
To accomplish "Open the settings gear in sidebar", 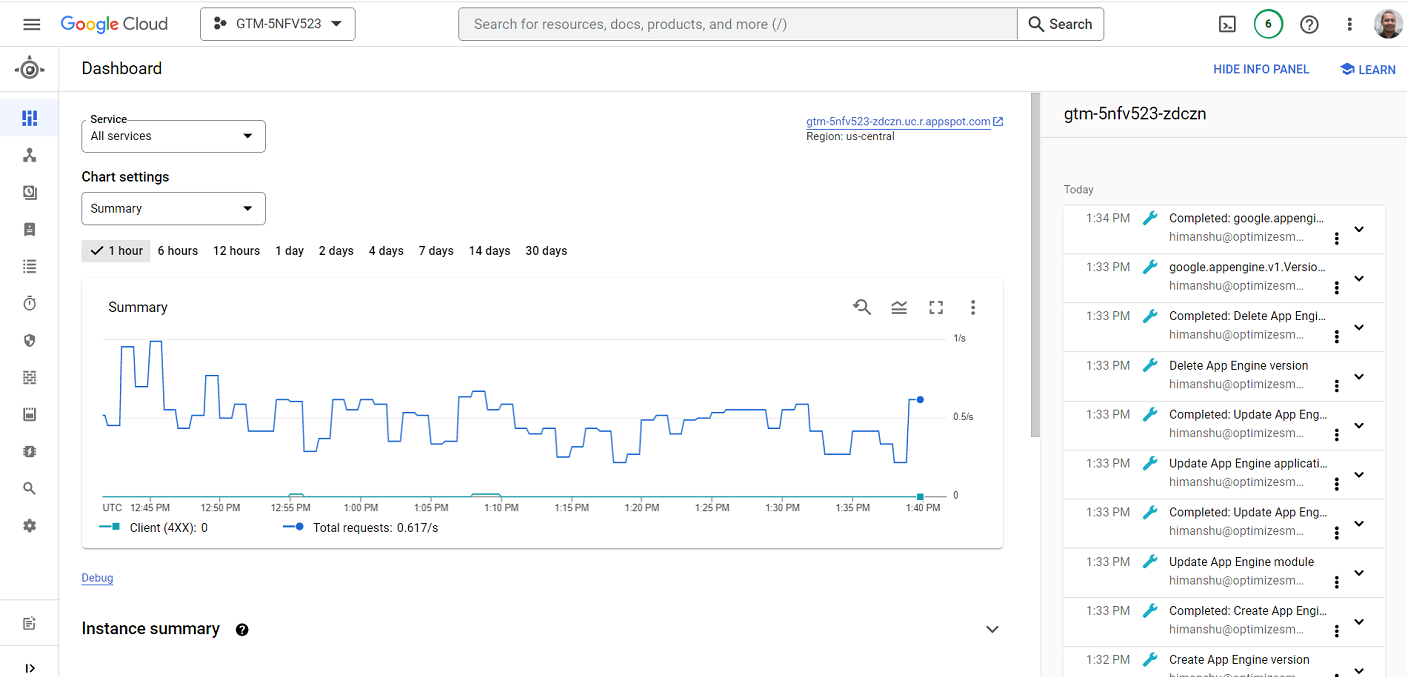I will pyautogui.click(x=30, y=525).
